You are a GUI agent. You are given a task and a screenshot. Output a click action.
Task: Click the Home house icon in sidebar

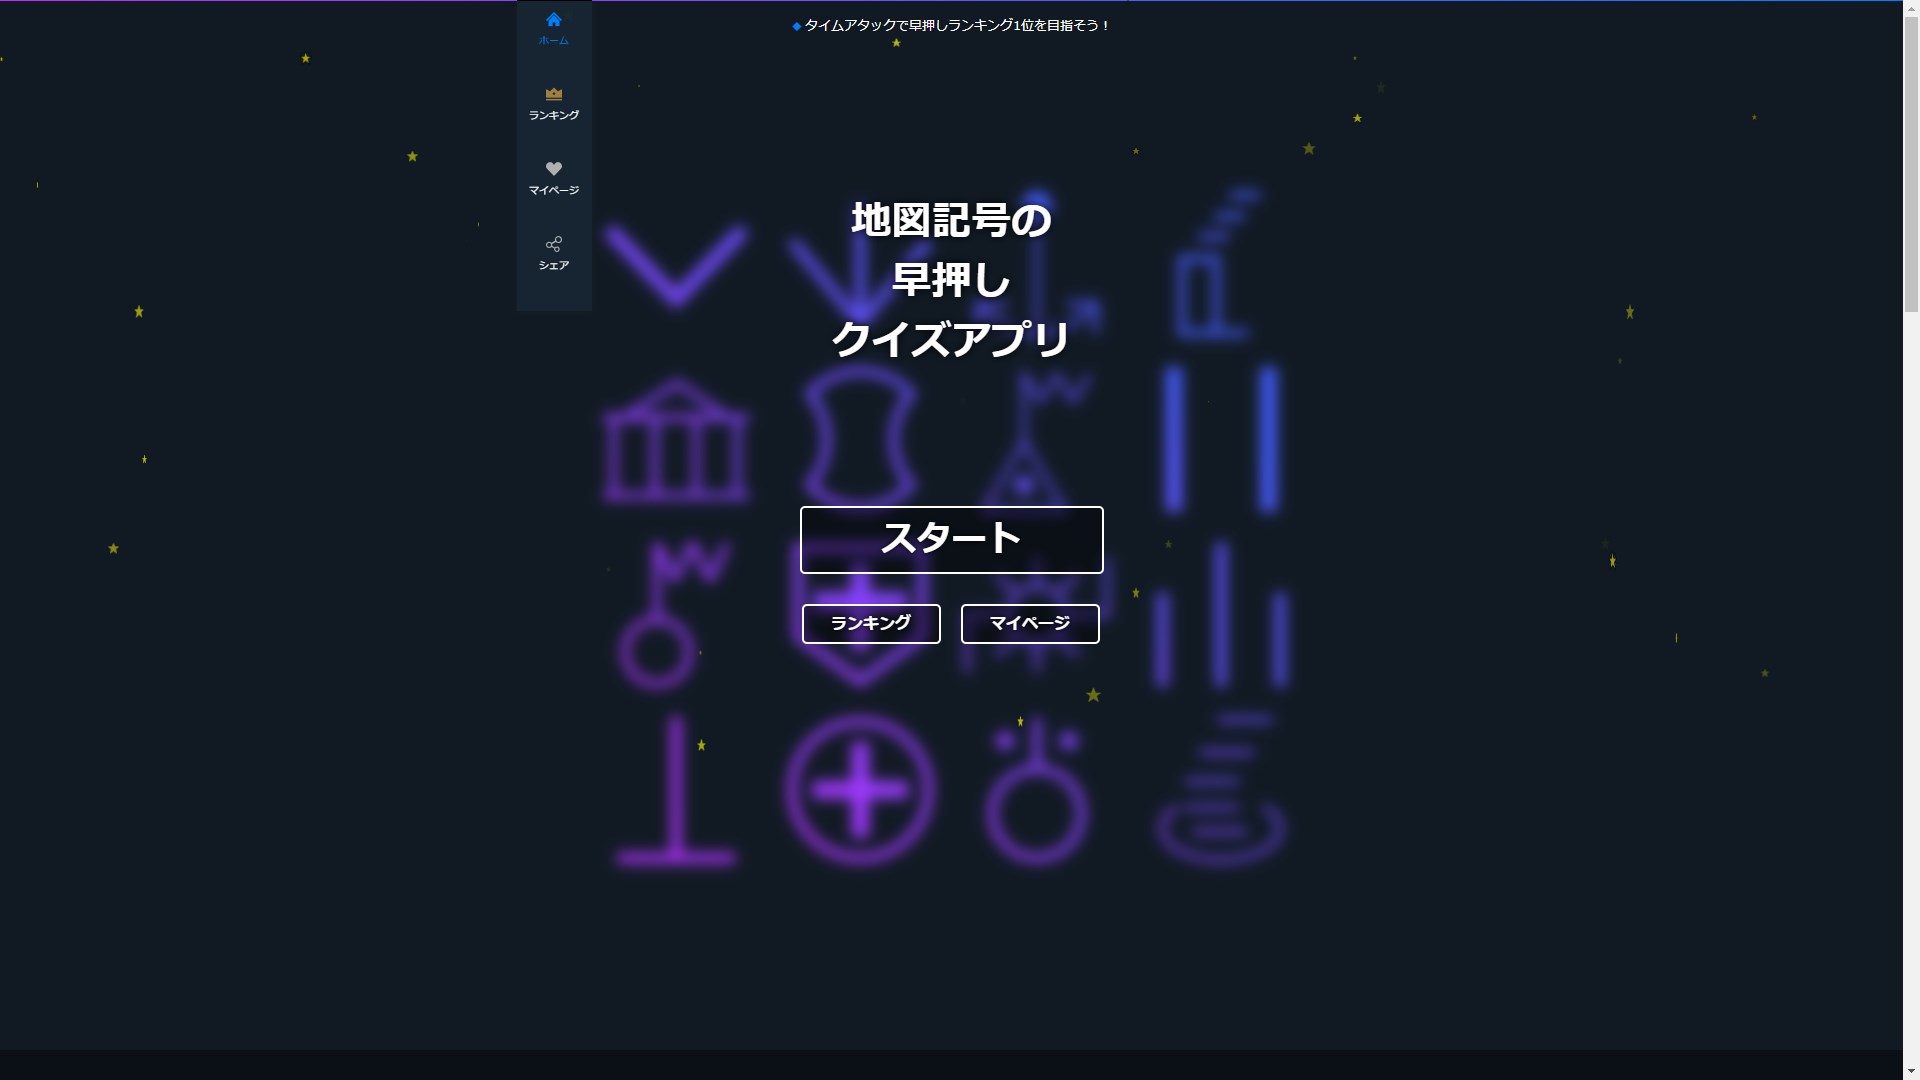[553, 20]
